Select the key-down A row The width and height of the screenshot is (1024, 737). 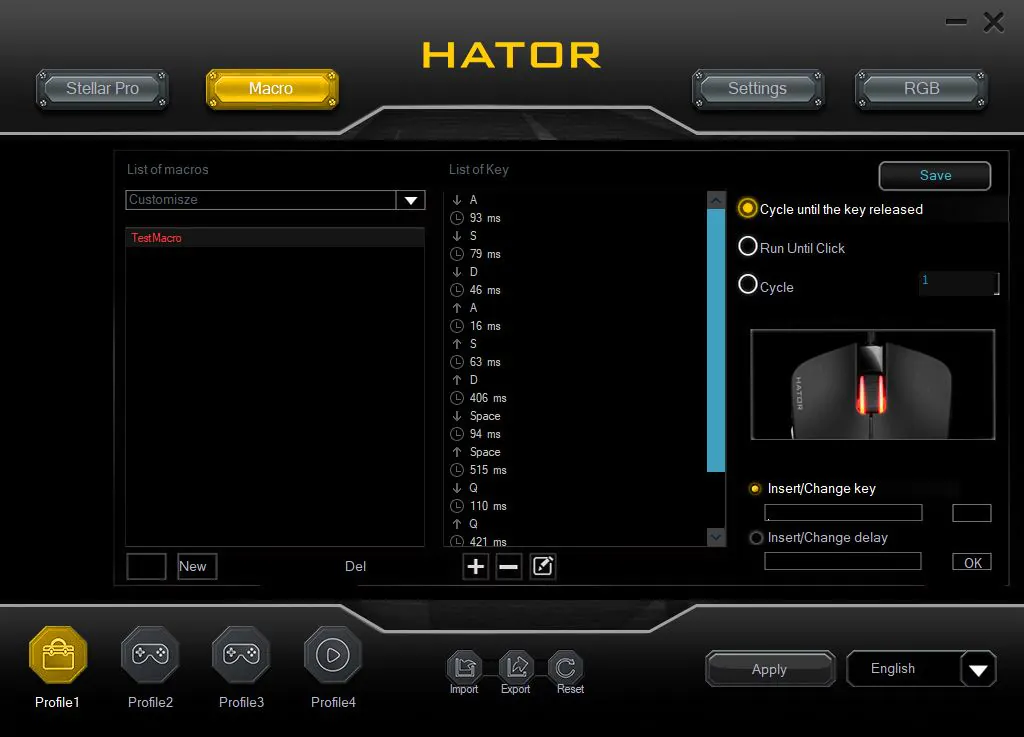tap(577, 200)
